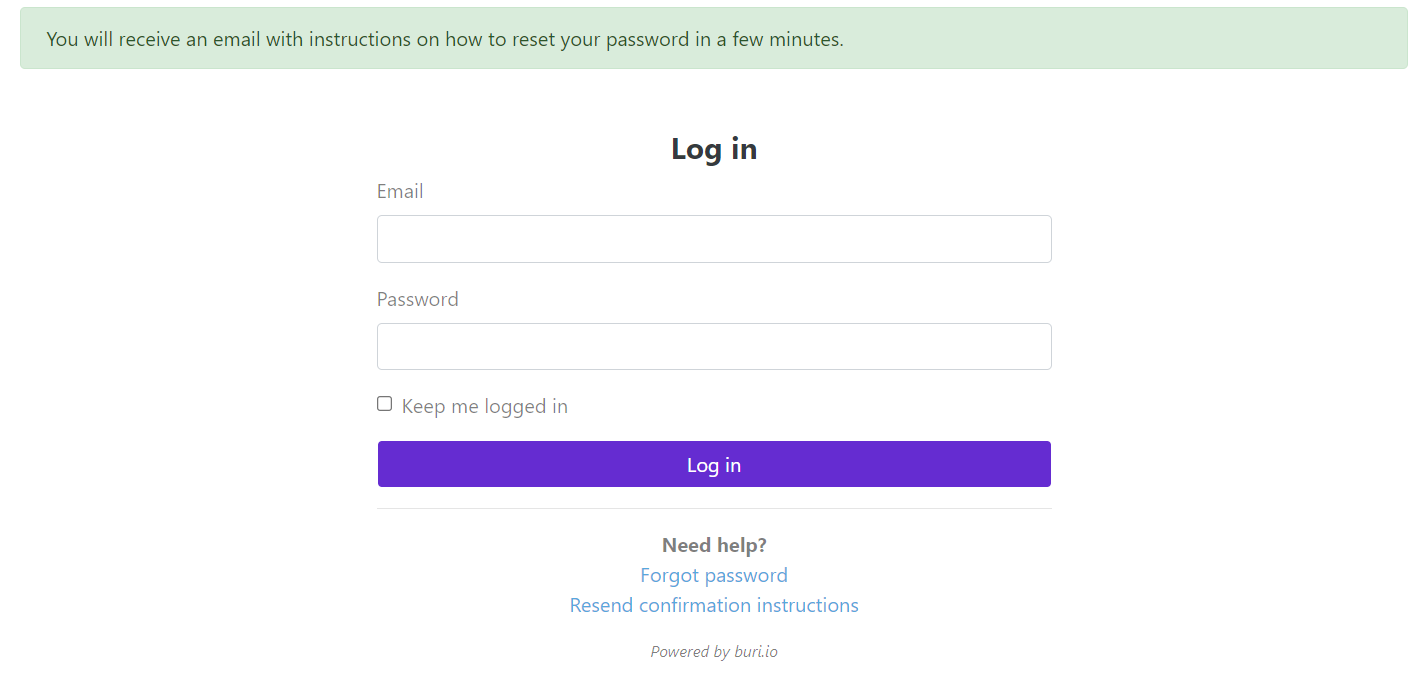Click into the Password text box
Viewport: 1425px width, 688px height.
coord(713,347)
